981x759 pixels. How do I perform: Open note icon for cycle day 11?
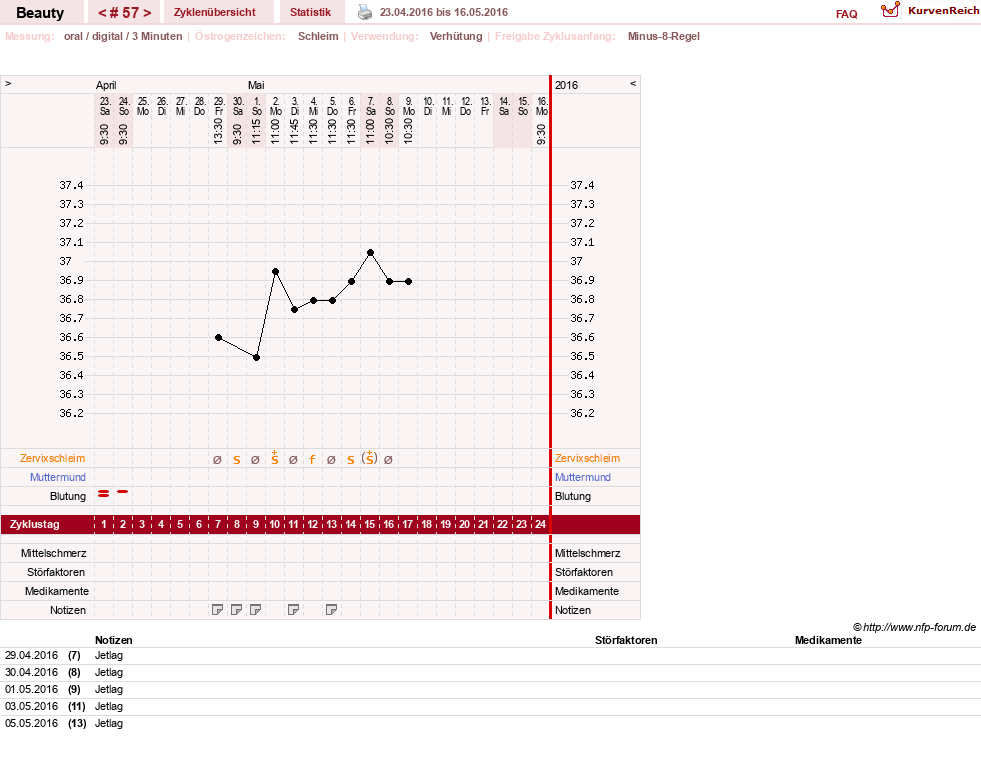tap(293, 609)
